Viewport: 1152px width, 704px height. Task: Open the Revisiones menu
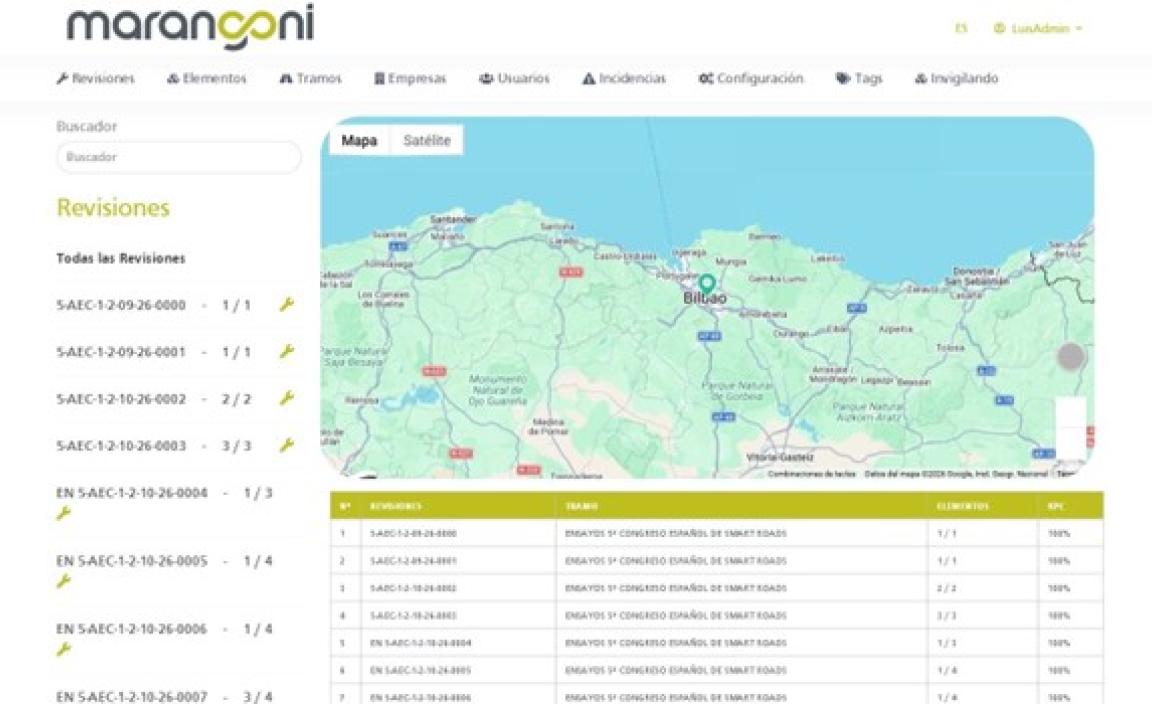tap(96, 78)
